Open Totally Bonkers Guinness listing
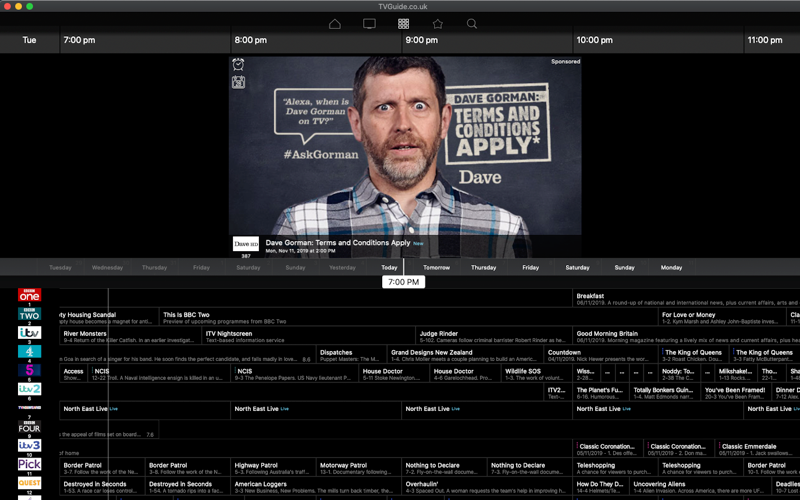 [664, 393]
